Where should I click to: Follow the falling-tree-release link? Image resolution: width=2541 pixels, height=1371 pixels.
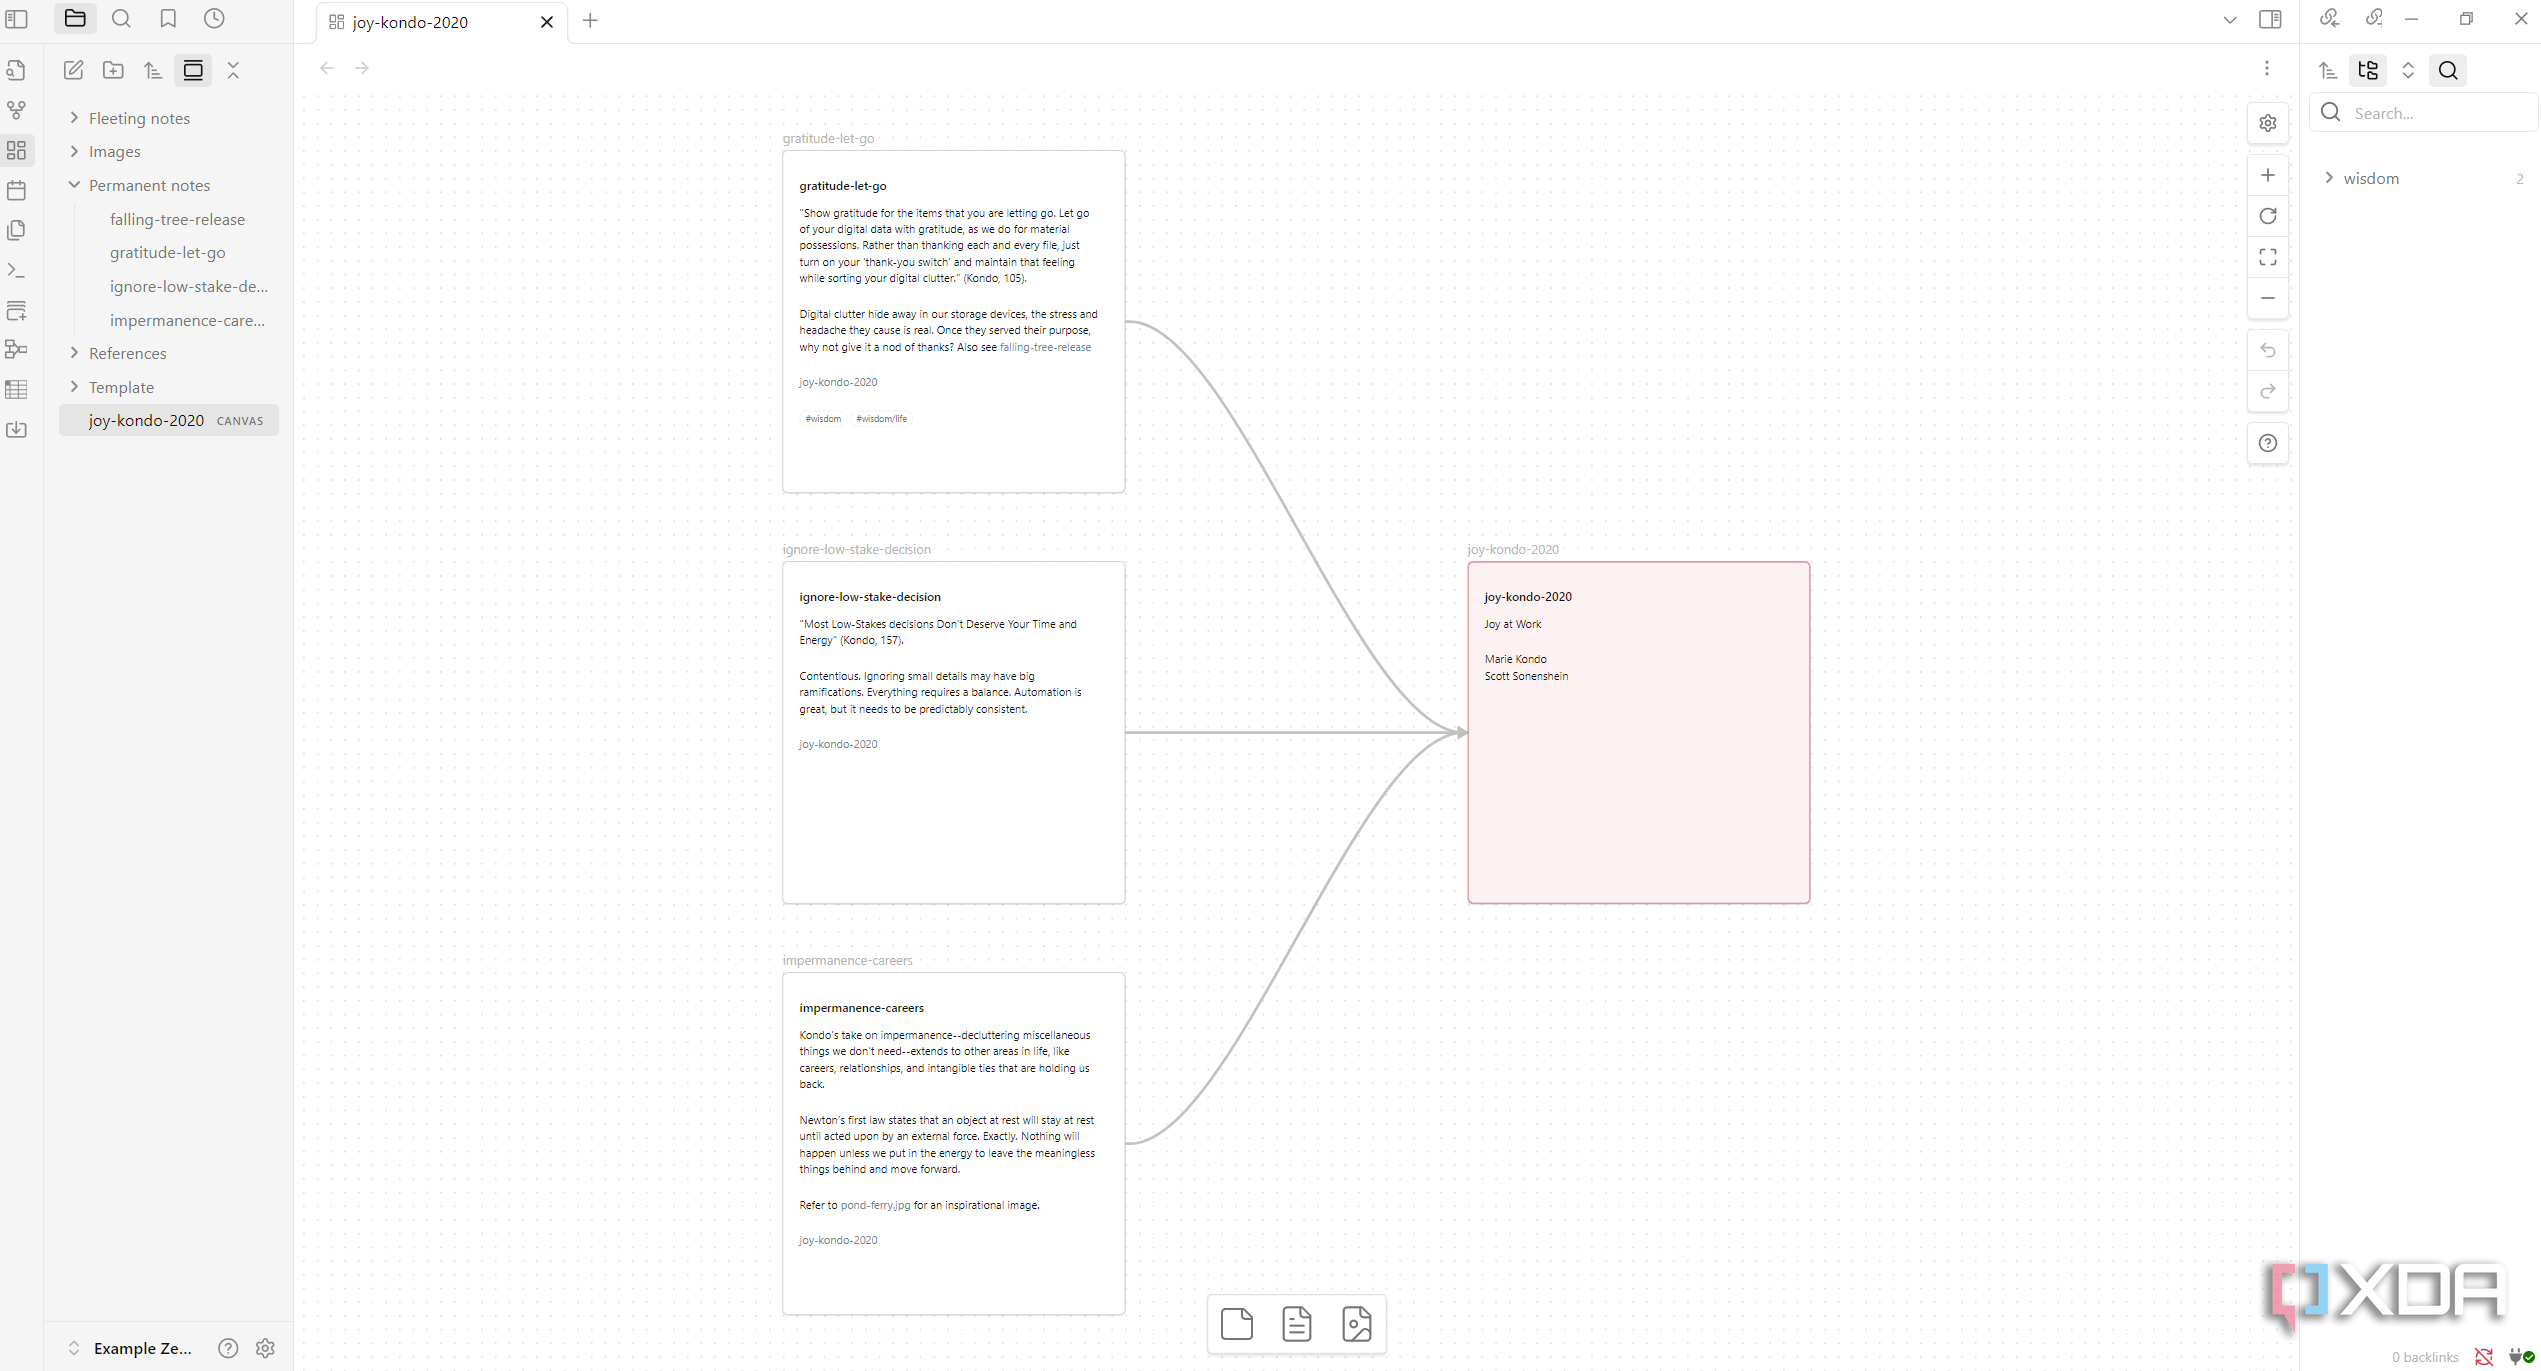point(1045,347)
